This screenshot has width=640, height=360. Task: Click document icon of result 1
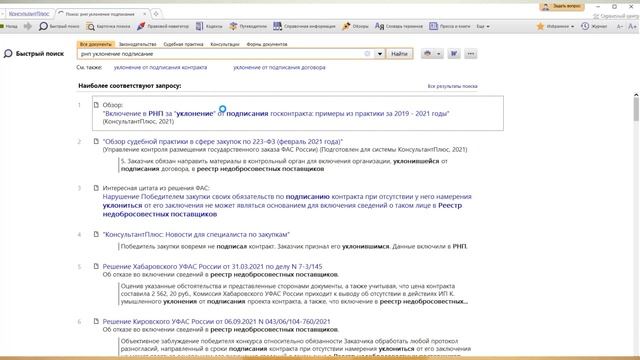[x=96, y=105]
